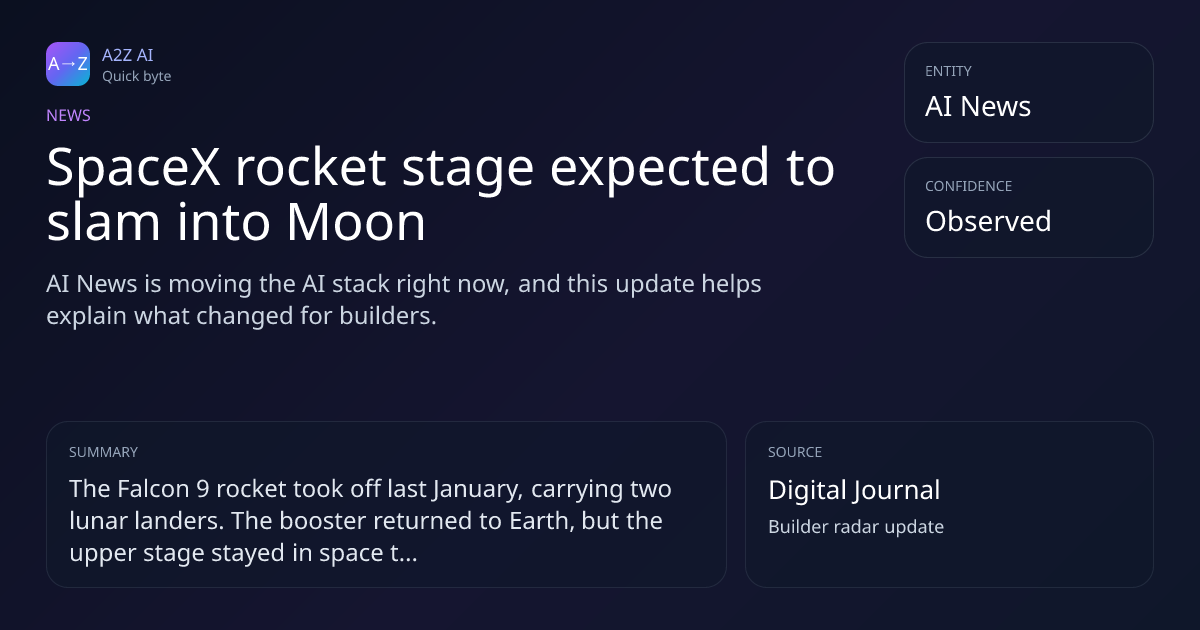The width and height of the screenshot is (1200, 630).
Task: Select the Observed confidence value
Action: 988,221
